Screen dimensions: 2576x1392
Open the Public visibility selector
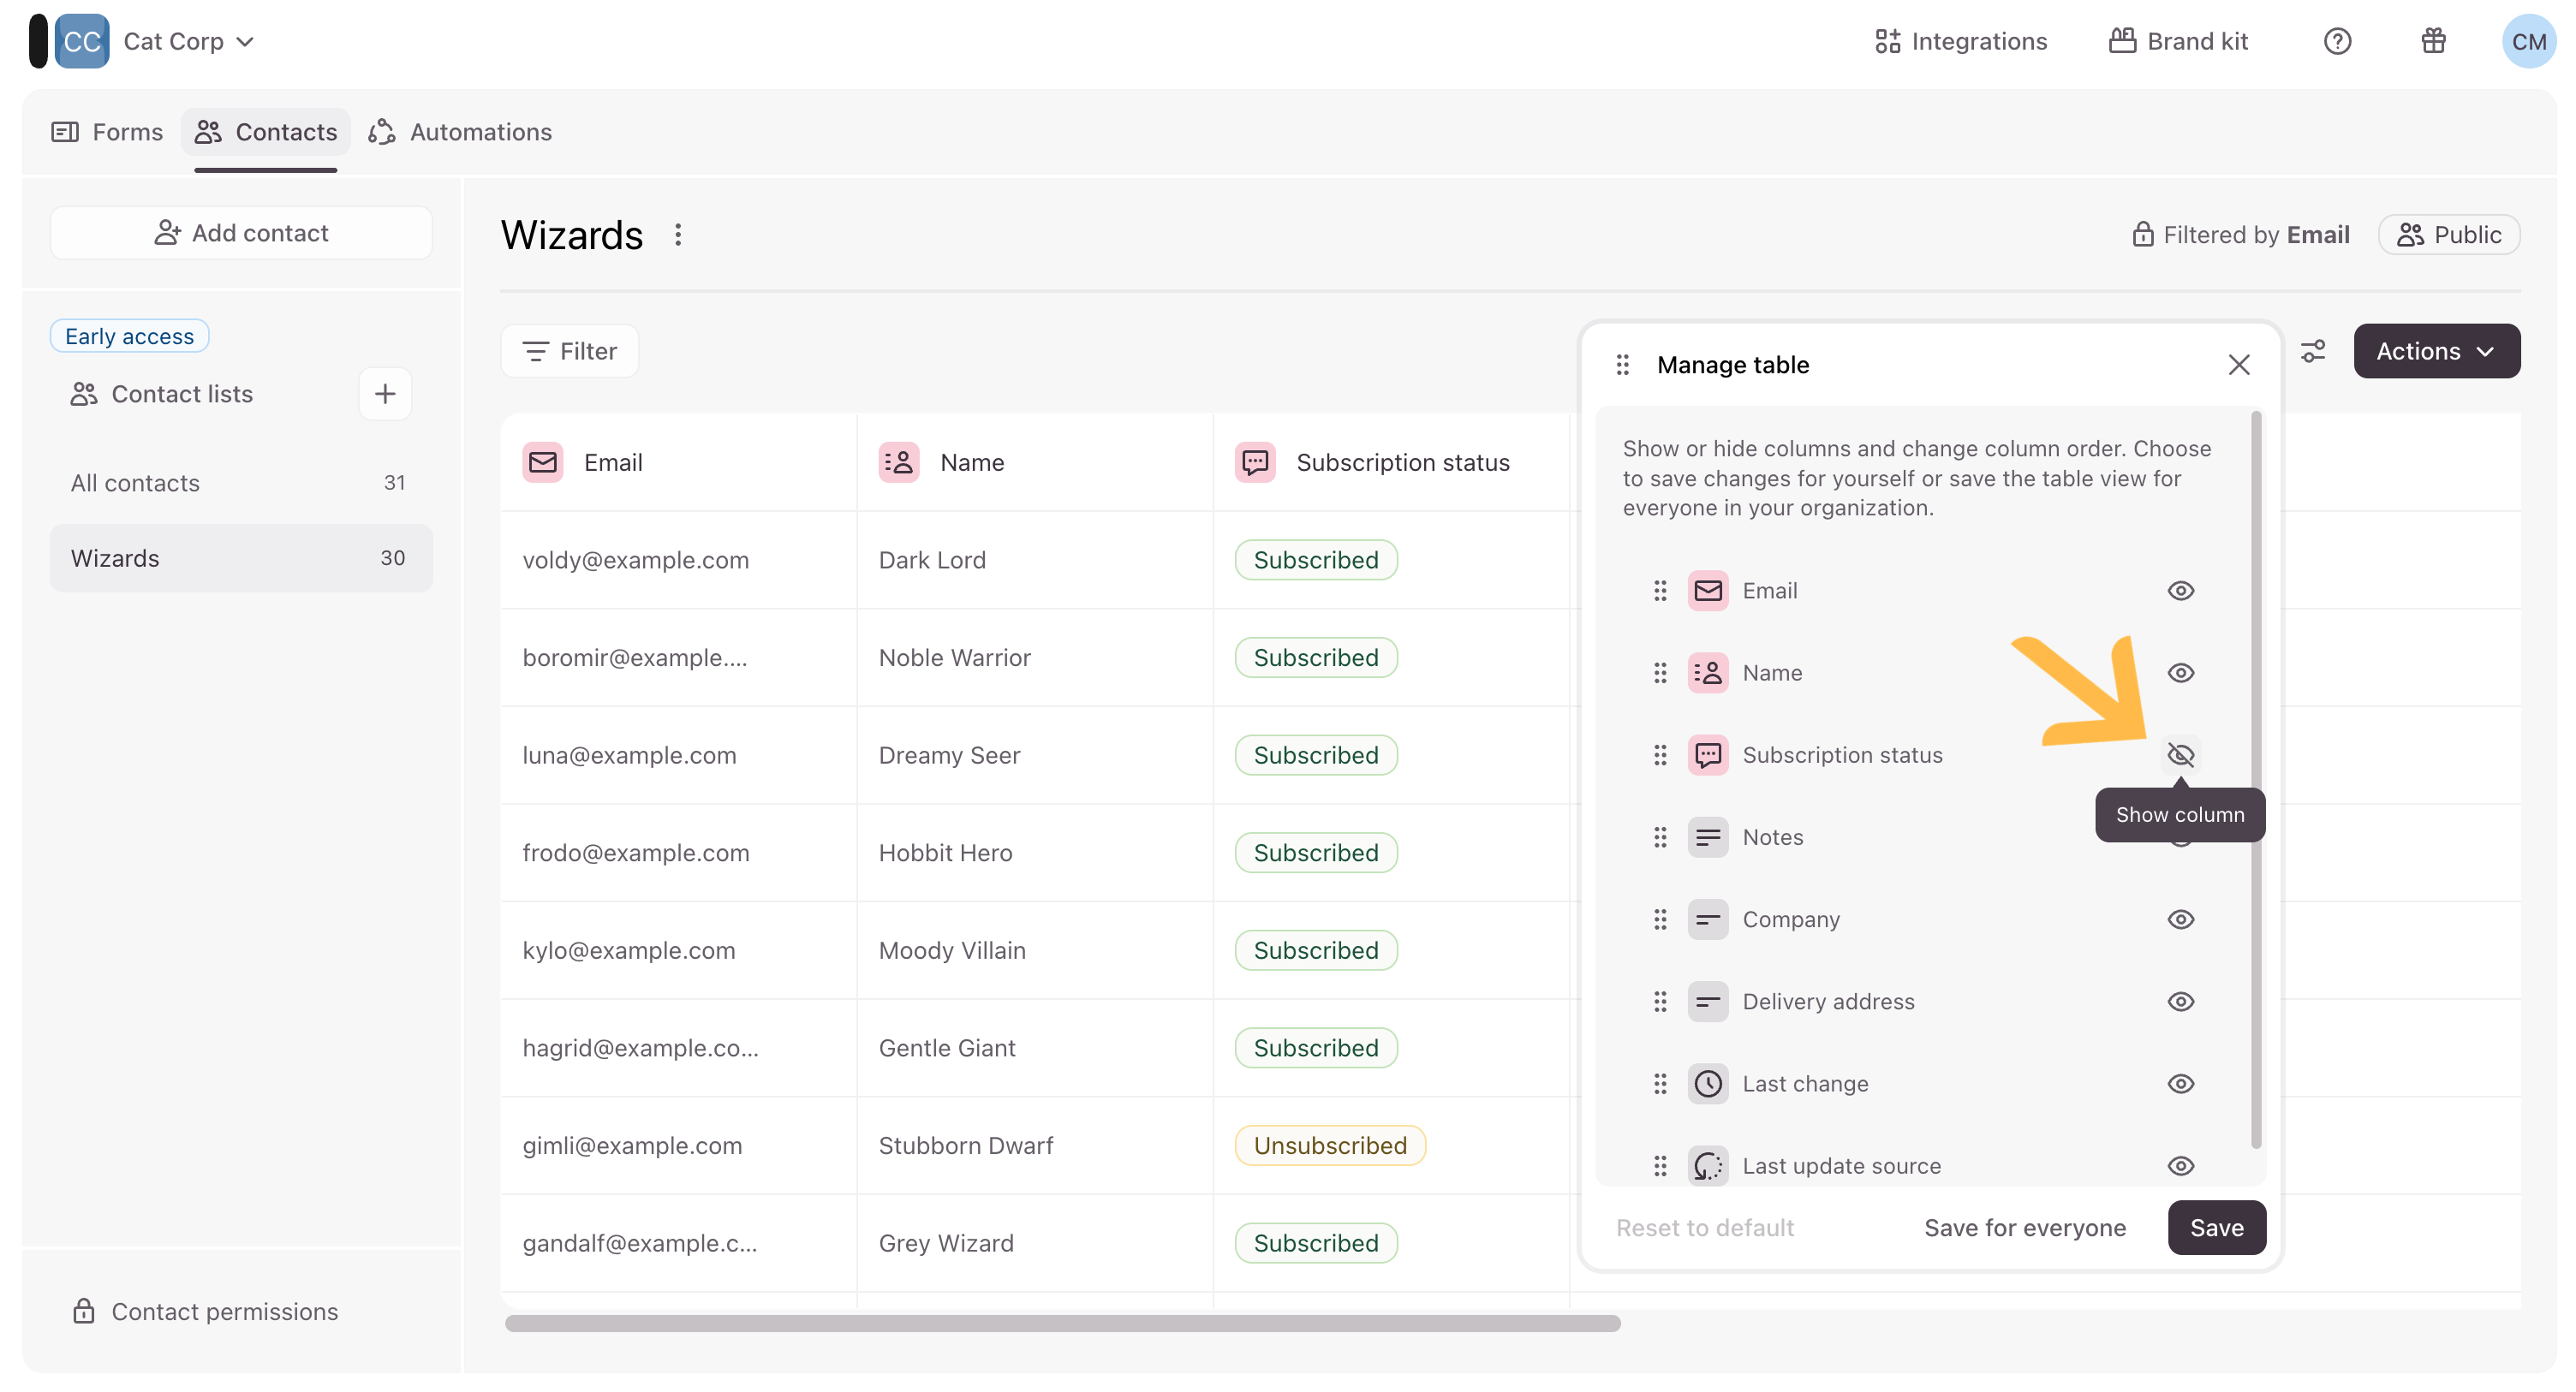(x=2448, y=235)
